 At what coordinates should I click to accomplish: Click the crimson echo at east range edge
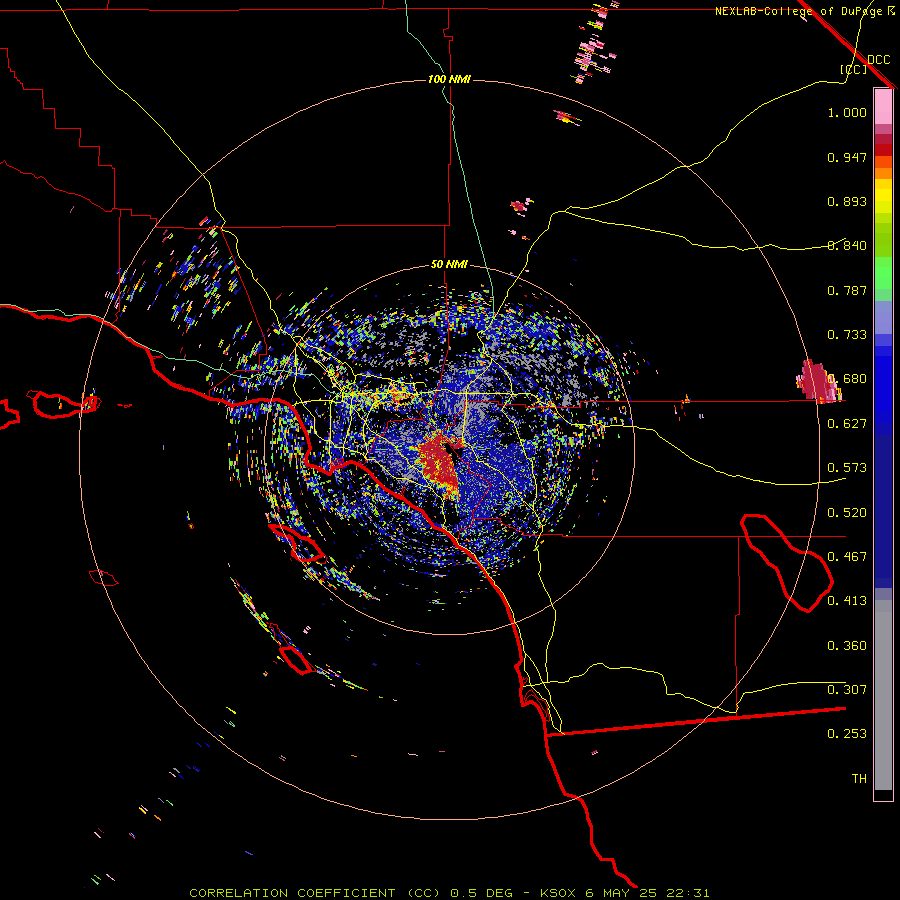click(817, 381)
